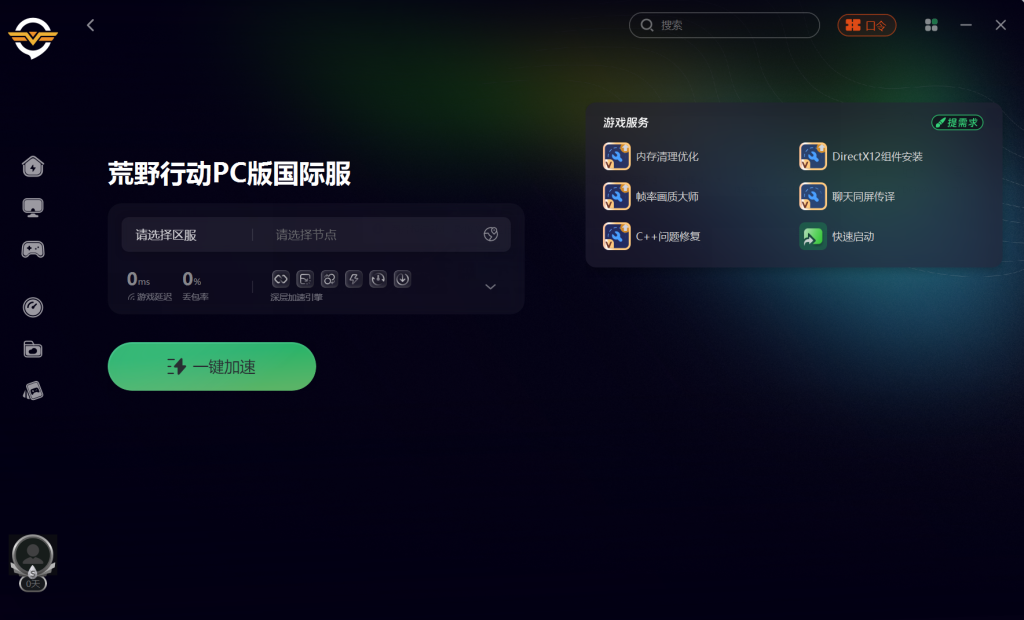This screenshot has height=620, width=1024.
Task: Click the lightning bolt engine icon
Action: click(353, 279)
